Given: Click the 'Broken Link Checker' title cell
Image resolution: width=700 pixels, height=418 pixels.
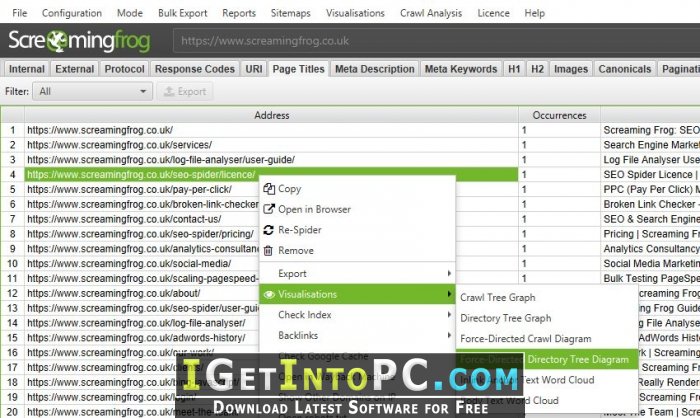Looking at the screenshot, I should [650, 204].
